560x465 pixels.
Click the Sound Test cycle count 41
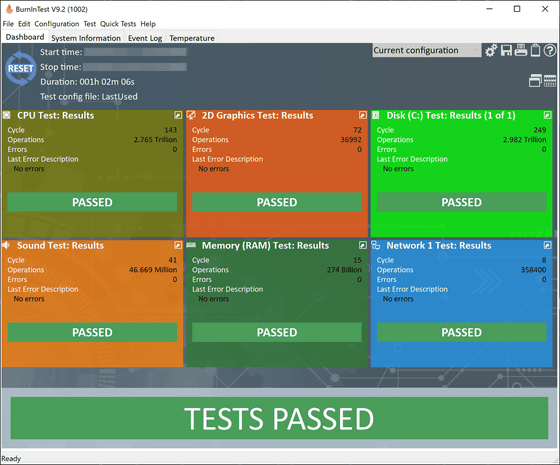click(x=173, y=260)
